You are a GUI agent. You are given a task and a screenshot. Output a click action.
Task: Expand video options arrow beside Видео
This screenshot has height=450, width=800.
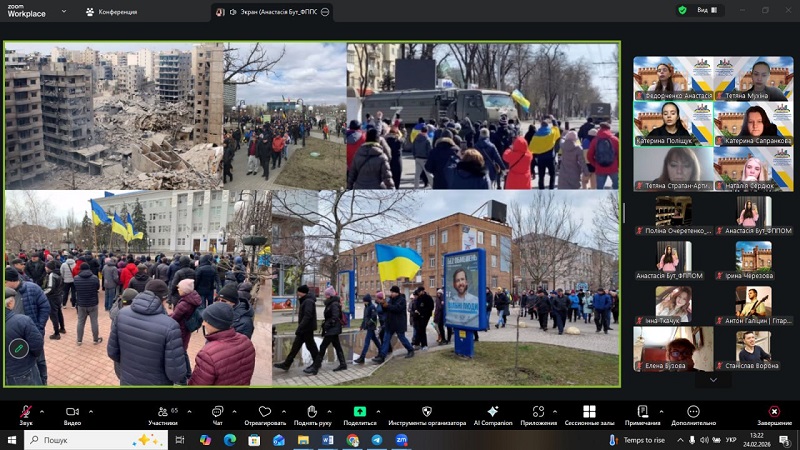(91, 411)
